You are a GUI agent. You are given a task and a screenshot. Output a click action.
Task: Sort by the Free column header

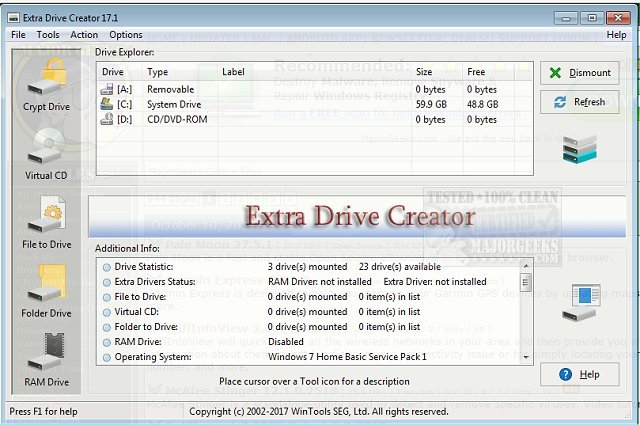476,72
